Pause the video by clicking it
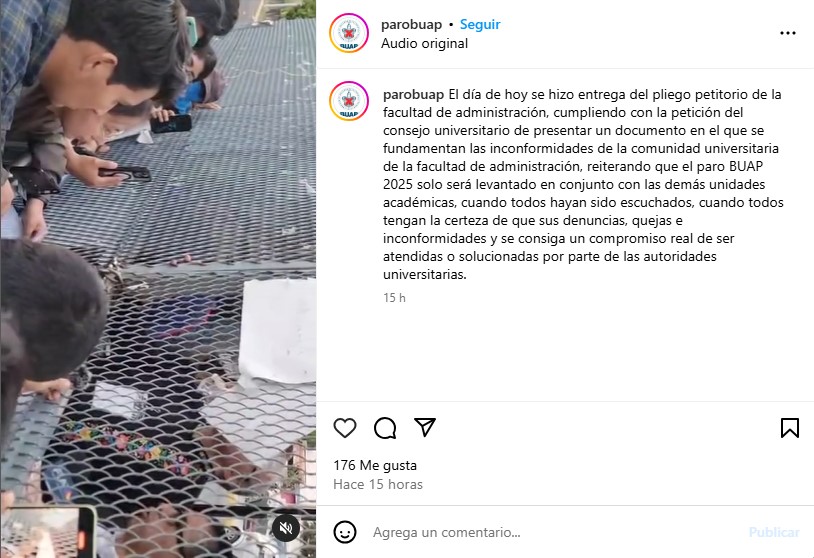 (158, 279)
